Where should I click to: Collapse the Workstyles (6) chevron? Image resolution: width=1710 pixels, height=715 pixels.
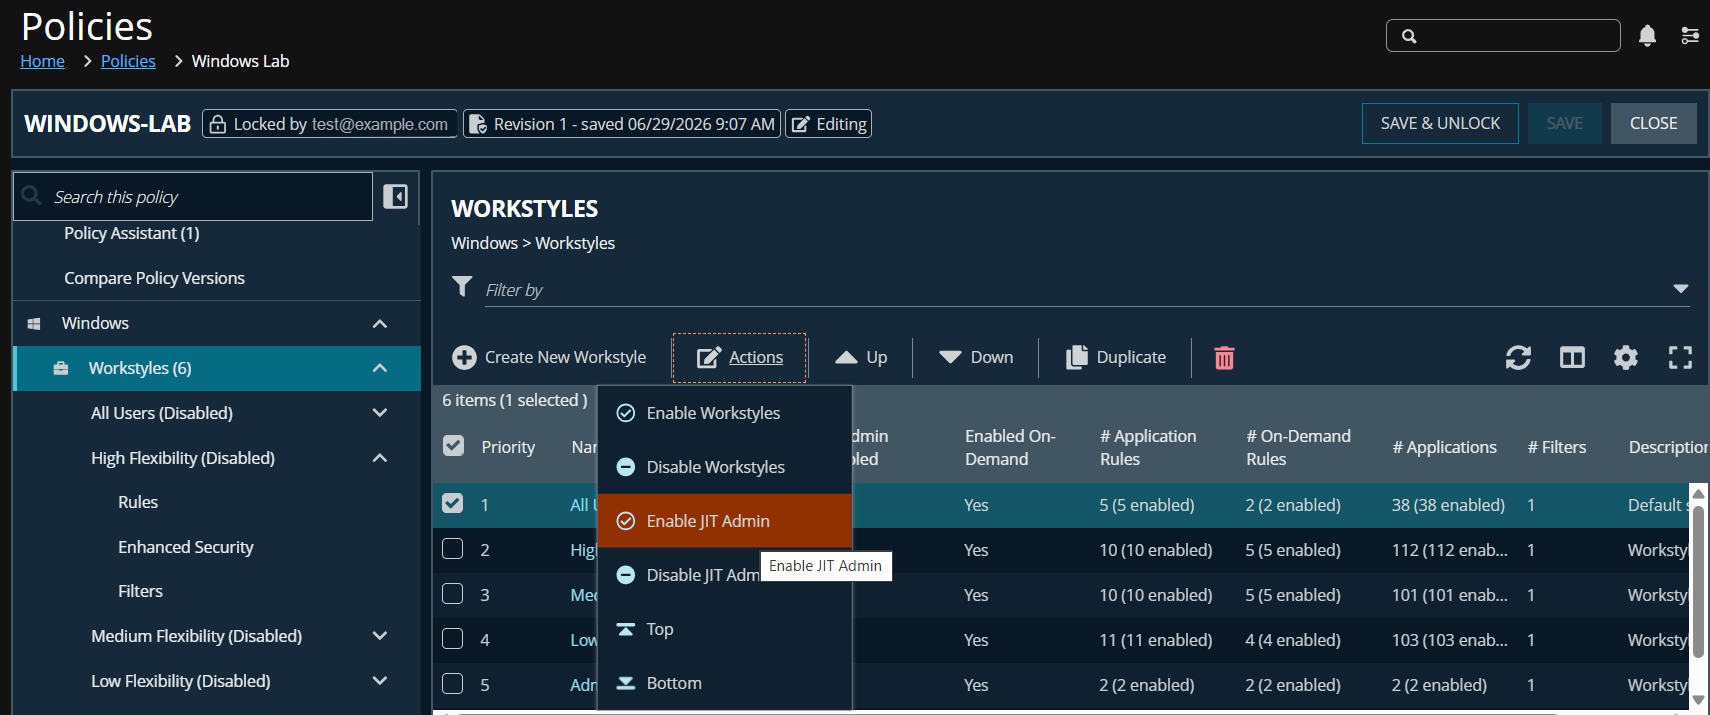point(380,368)
